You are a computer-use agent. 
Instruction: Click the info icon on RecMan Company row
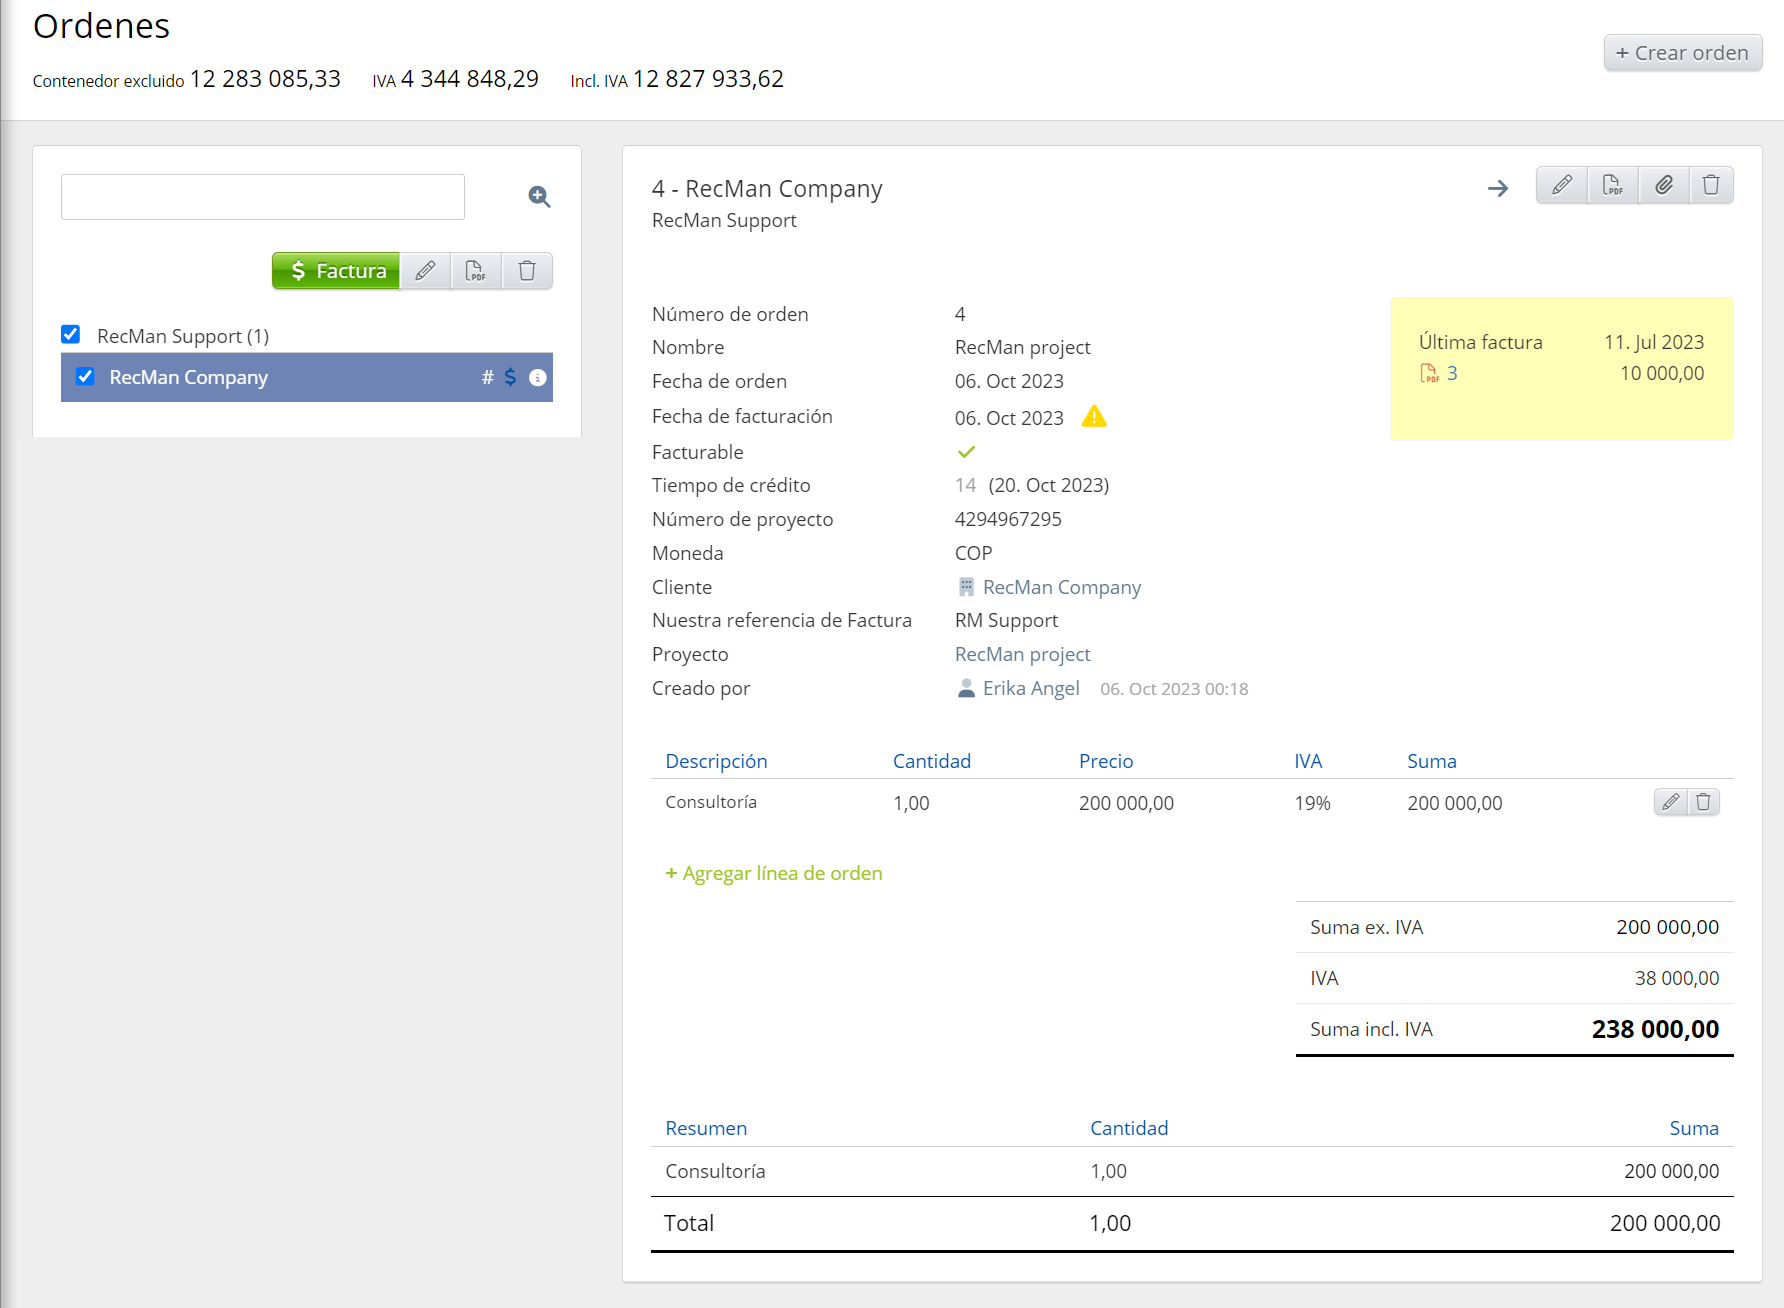click(537, 377)
